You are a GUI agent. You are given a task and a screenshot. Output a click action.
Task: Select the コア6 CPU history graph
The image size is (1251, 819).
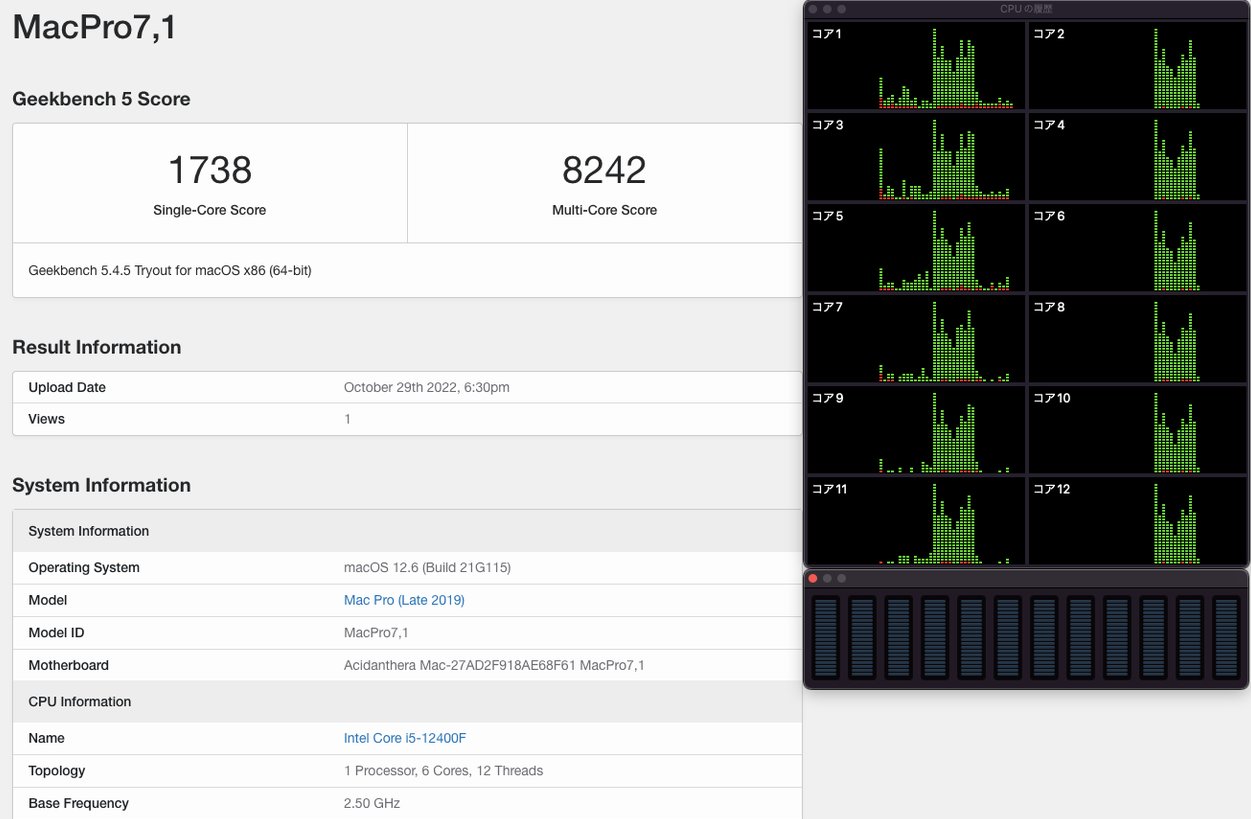pos(1138,248)
